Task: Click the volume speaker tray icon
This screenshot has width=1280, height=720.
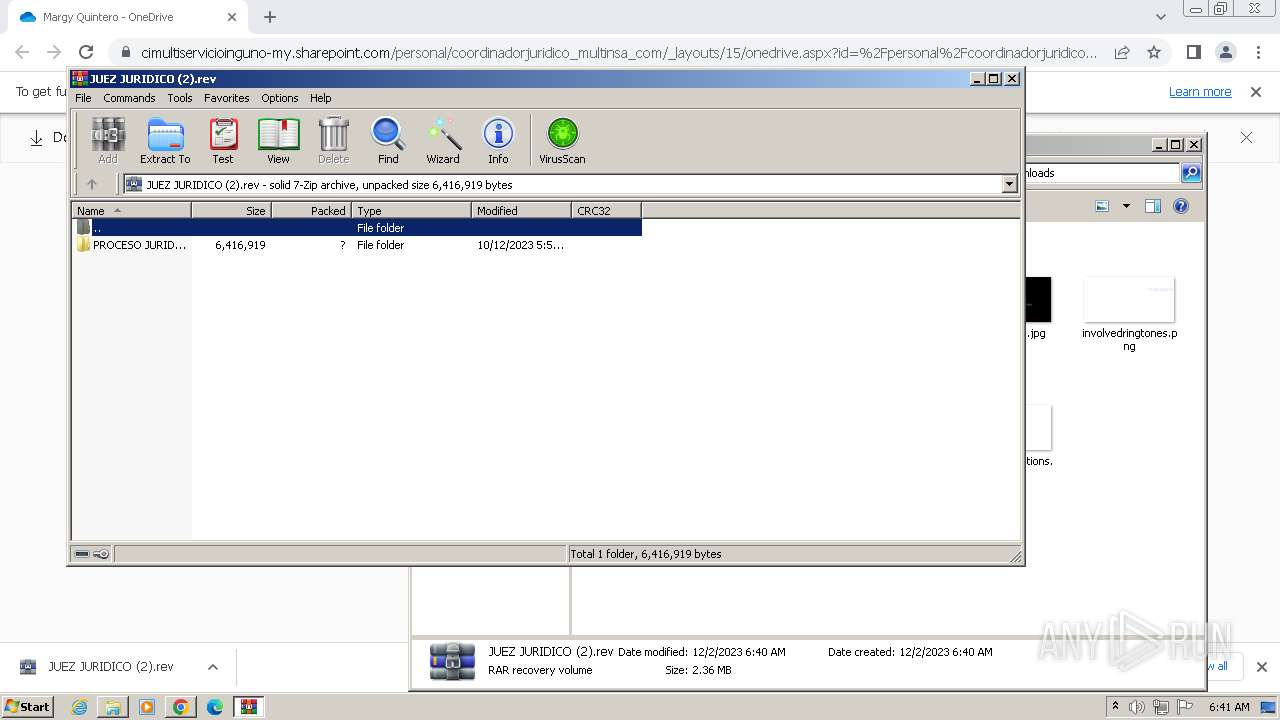Action: (1137, 707)
